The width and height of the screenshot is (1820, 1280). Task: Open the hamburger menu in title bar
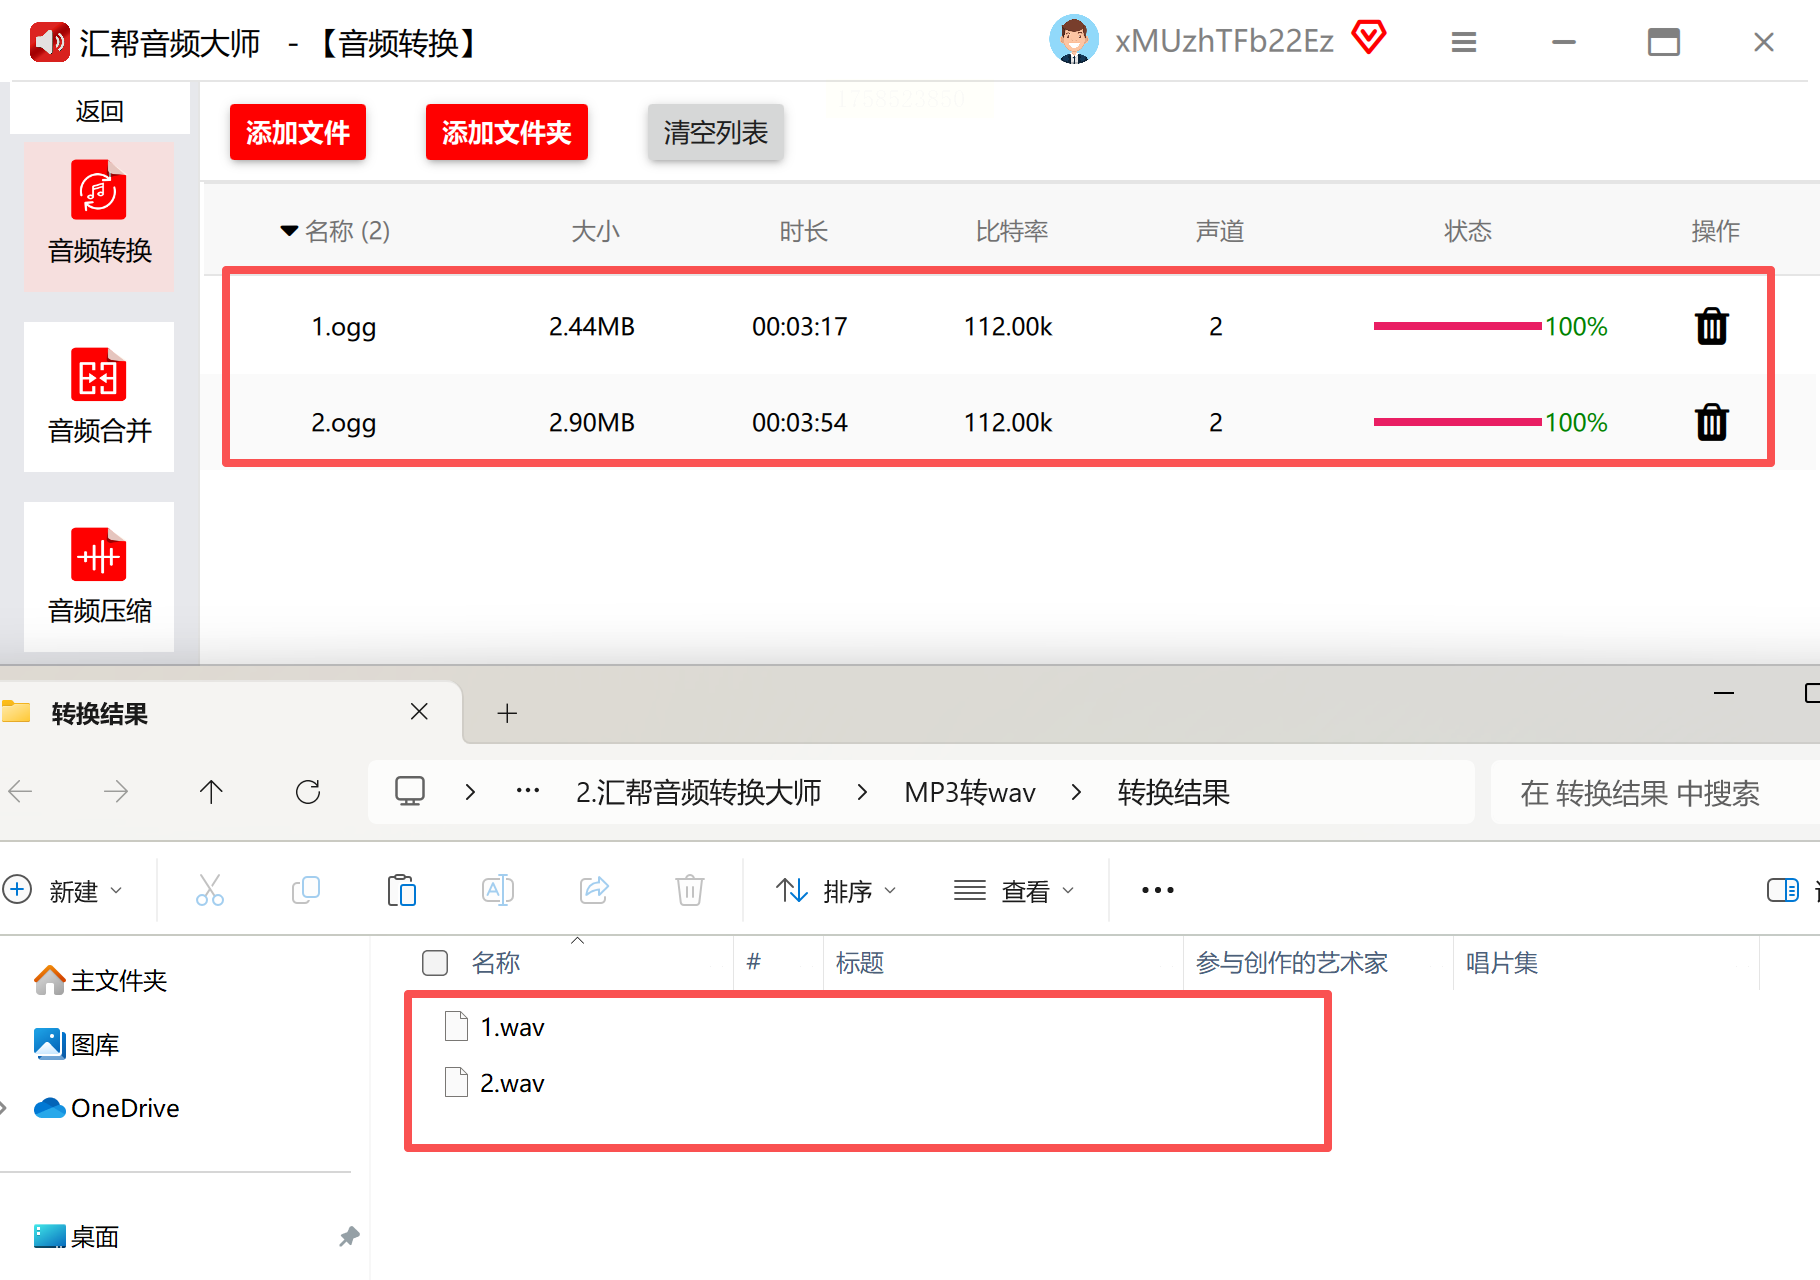(x=1464, y=42)
